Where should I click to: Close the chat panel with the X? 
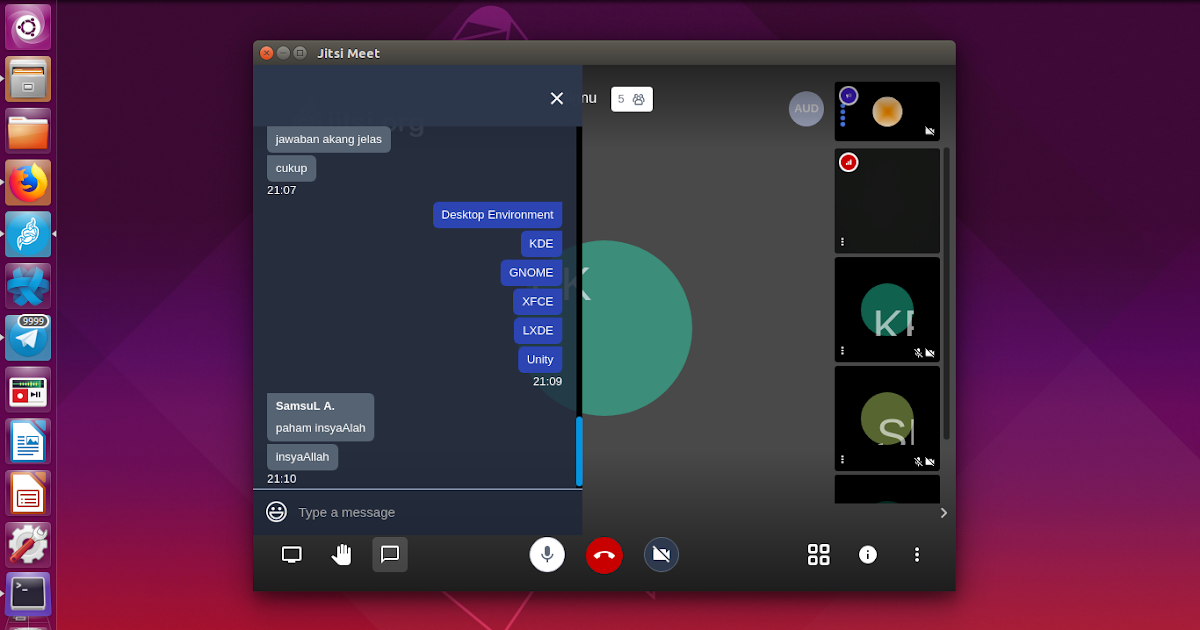coord(556,98)
